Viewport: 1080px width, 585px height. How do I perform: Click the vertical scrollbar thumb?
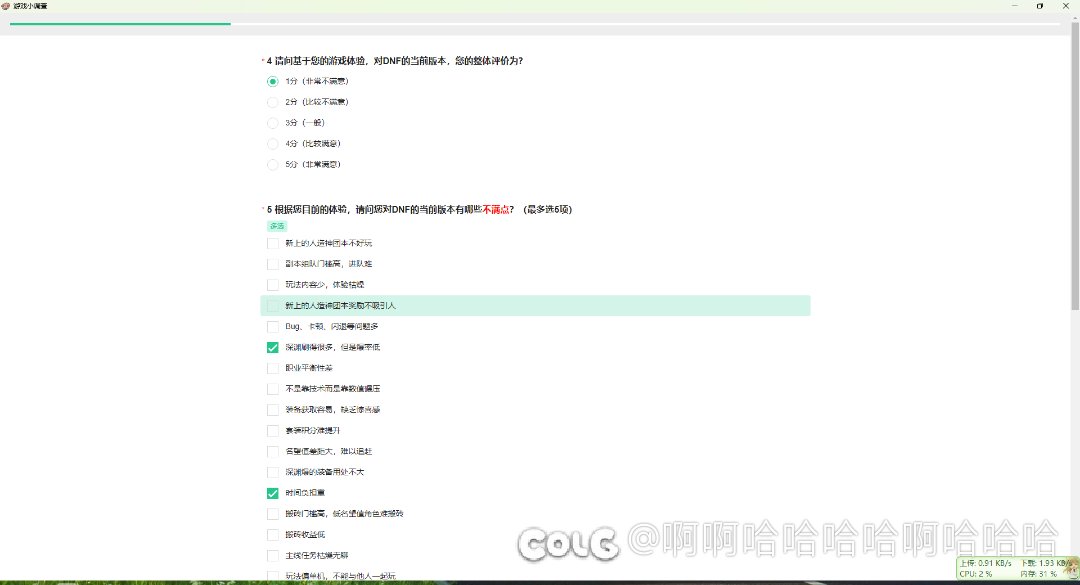click(x=1074, y=165)
